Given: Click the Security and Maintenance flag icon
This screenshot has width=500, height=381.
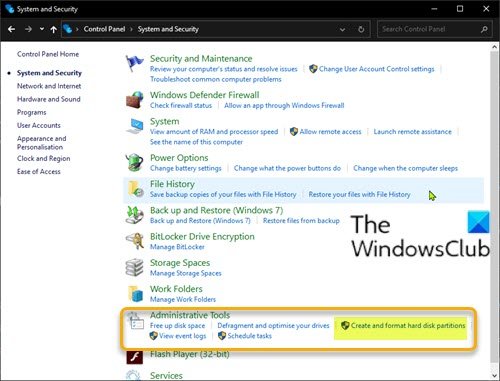Looking at the screenshot, I should 134,63.
